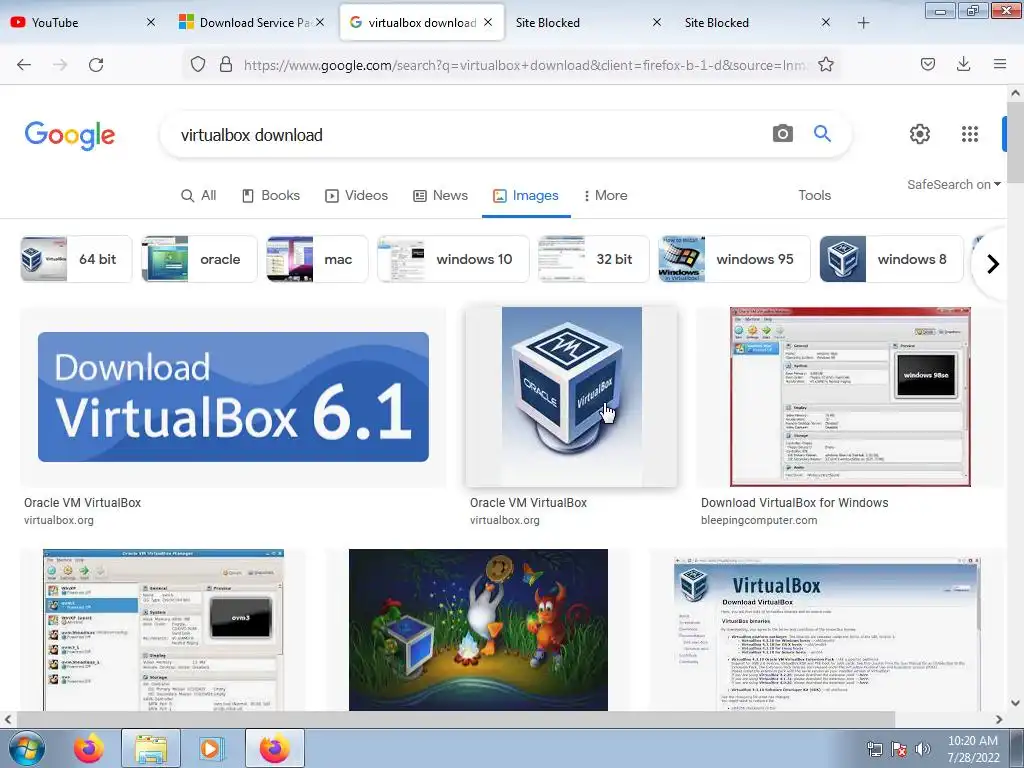The image size is (1024, 768).
Task: Switch to the Download Service Pack tab
Action: (x=253, y=22)
